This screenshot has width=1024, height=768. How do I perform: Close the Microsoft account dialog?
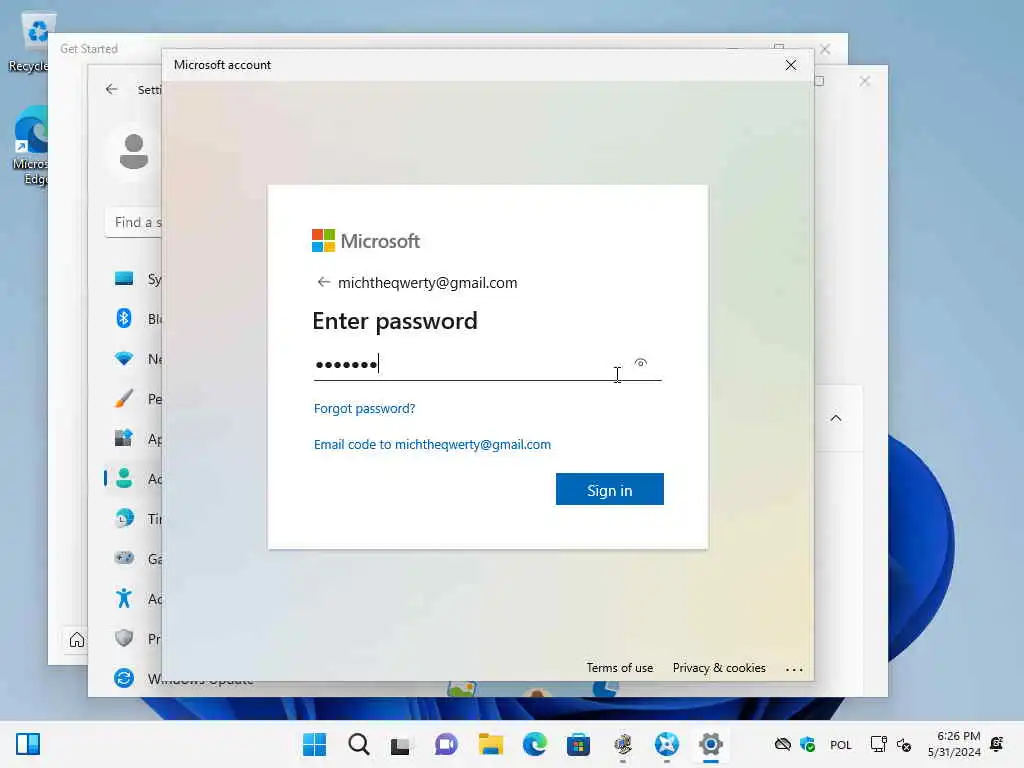(791, 65)
